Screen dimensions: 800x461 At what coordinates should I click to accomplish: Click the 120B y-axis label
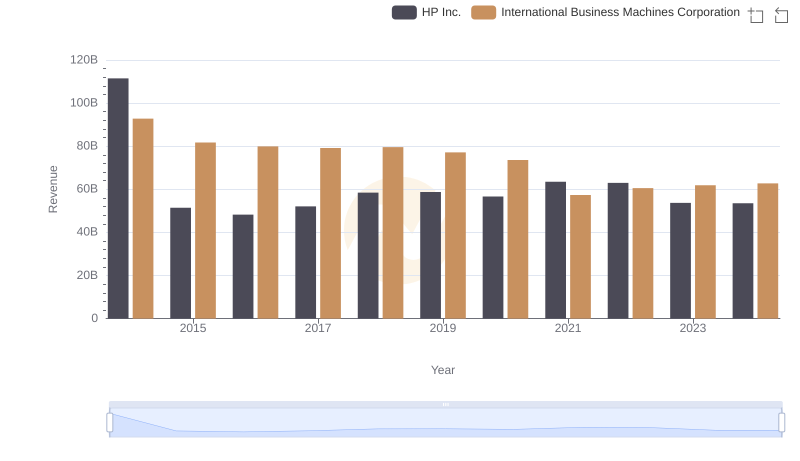(x=84, y=60)
